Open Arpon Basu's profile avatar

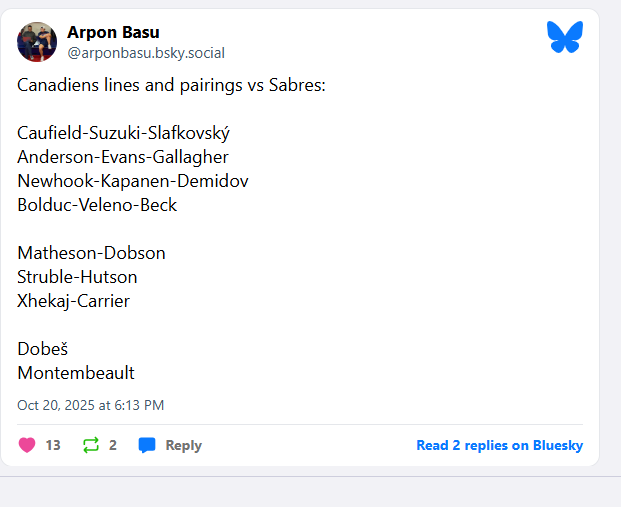[x=37, y=42]
